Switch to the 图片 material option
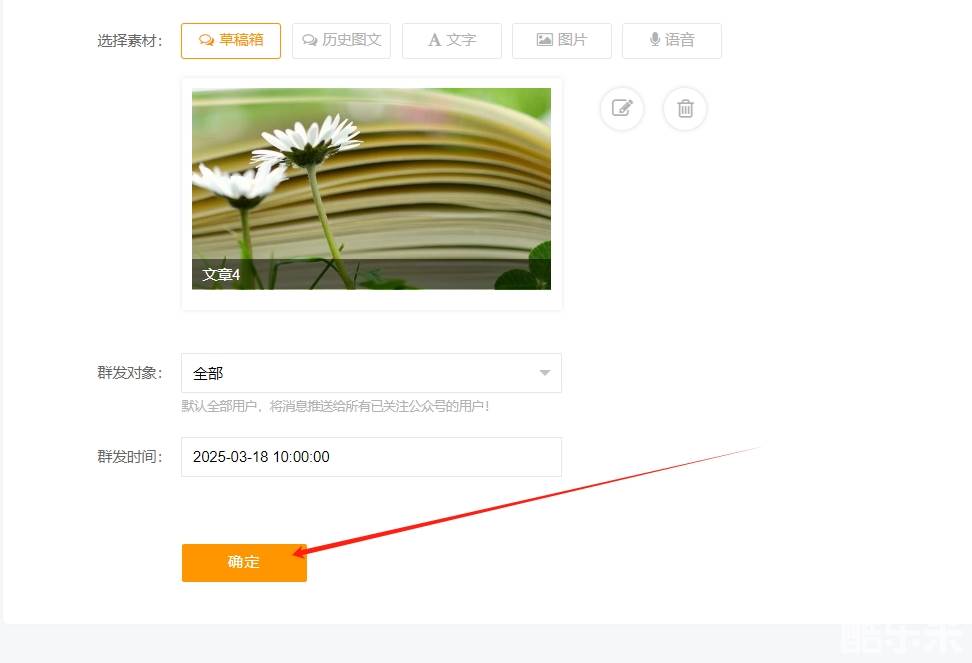 562,41
